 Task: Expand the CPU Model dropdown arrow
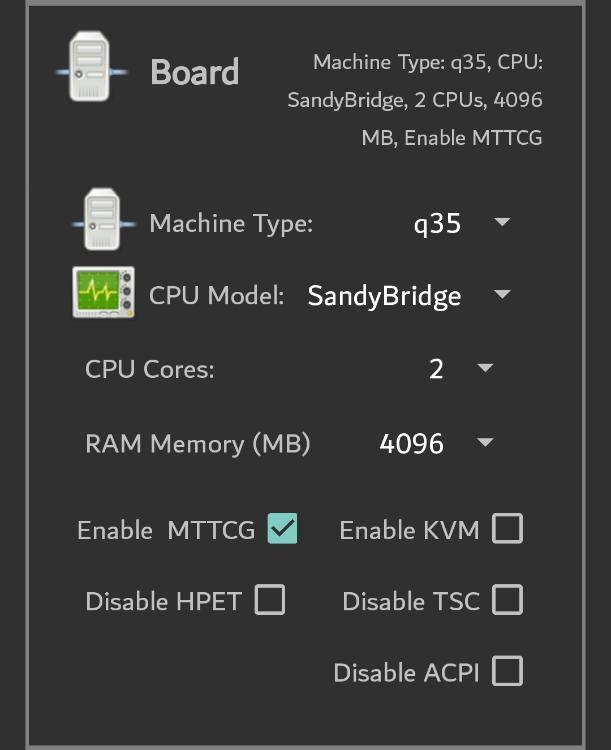(x=502, y=294)
